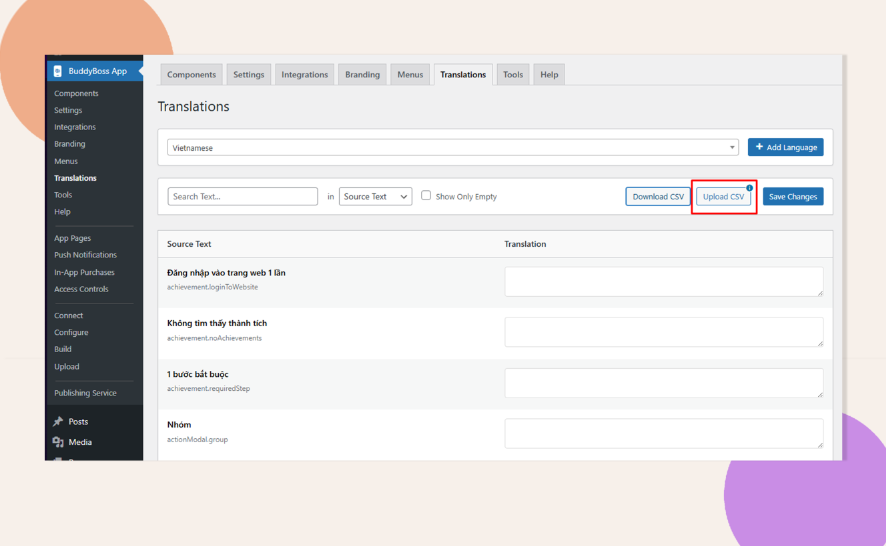Screen dimensions: 886x546
Task: Click translation box for actionModal.group
Action: [664, 434]
